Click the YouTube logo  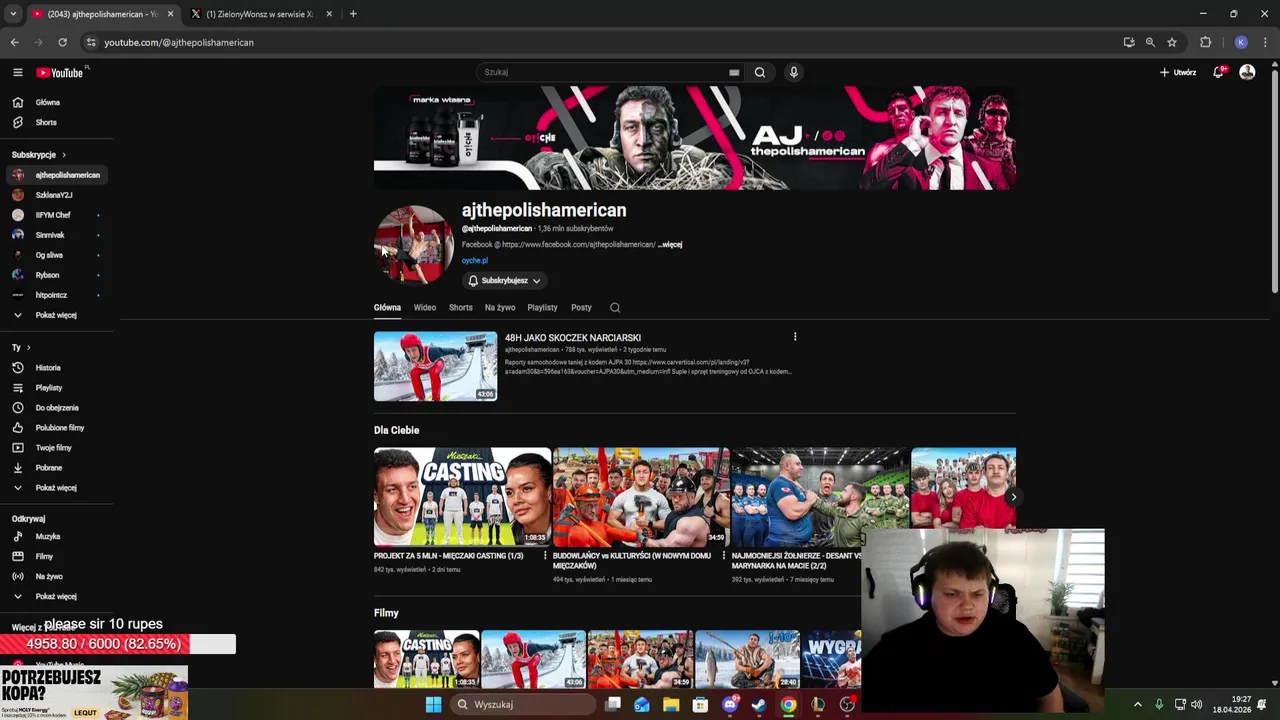60,72
